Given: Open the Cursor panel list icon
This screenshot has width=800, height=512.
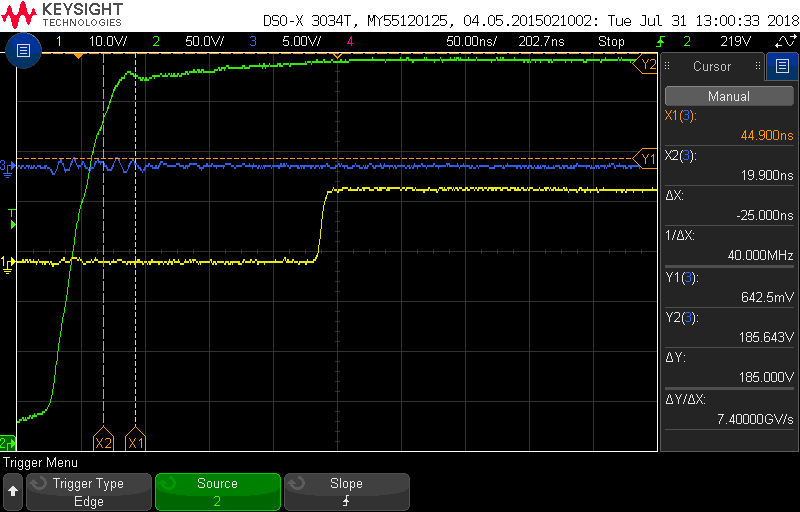Looking at the screenshot, I should tap(782, 66).
